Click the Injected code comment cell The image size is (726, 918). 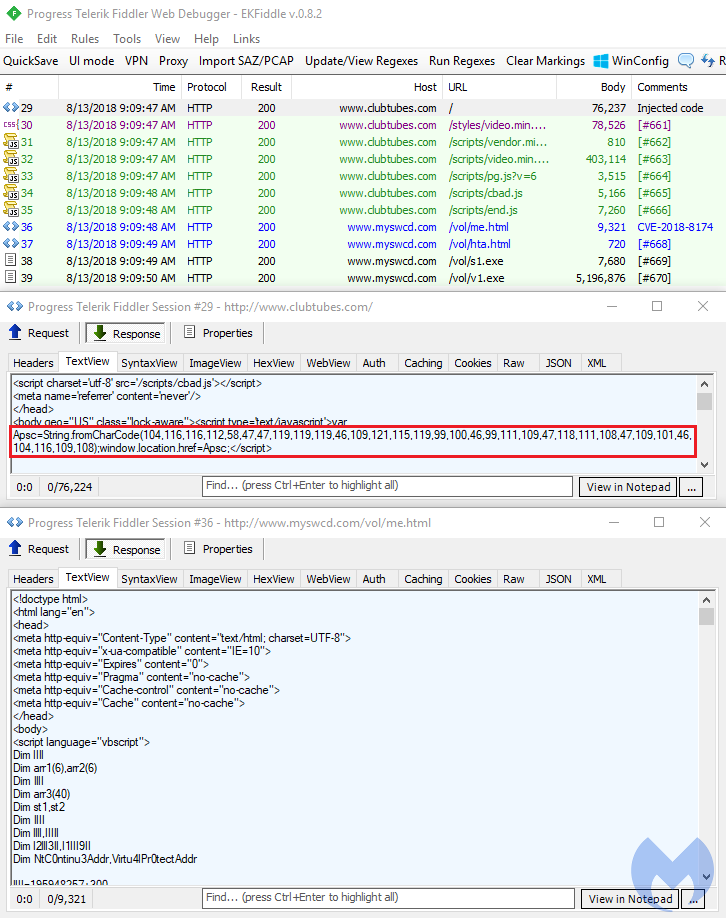[x=670, y=108]
